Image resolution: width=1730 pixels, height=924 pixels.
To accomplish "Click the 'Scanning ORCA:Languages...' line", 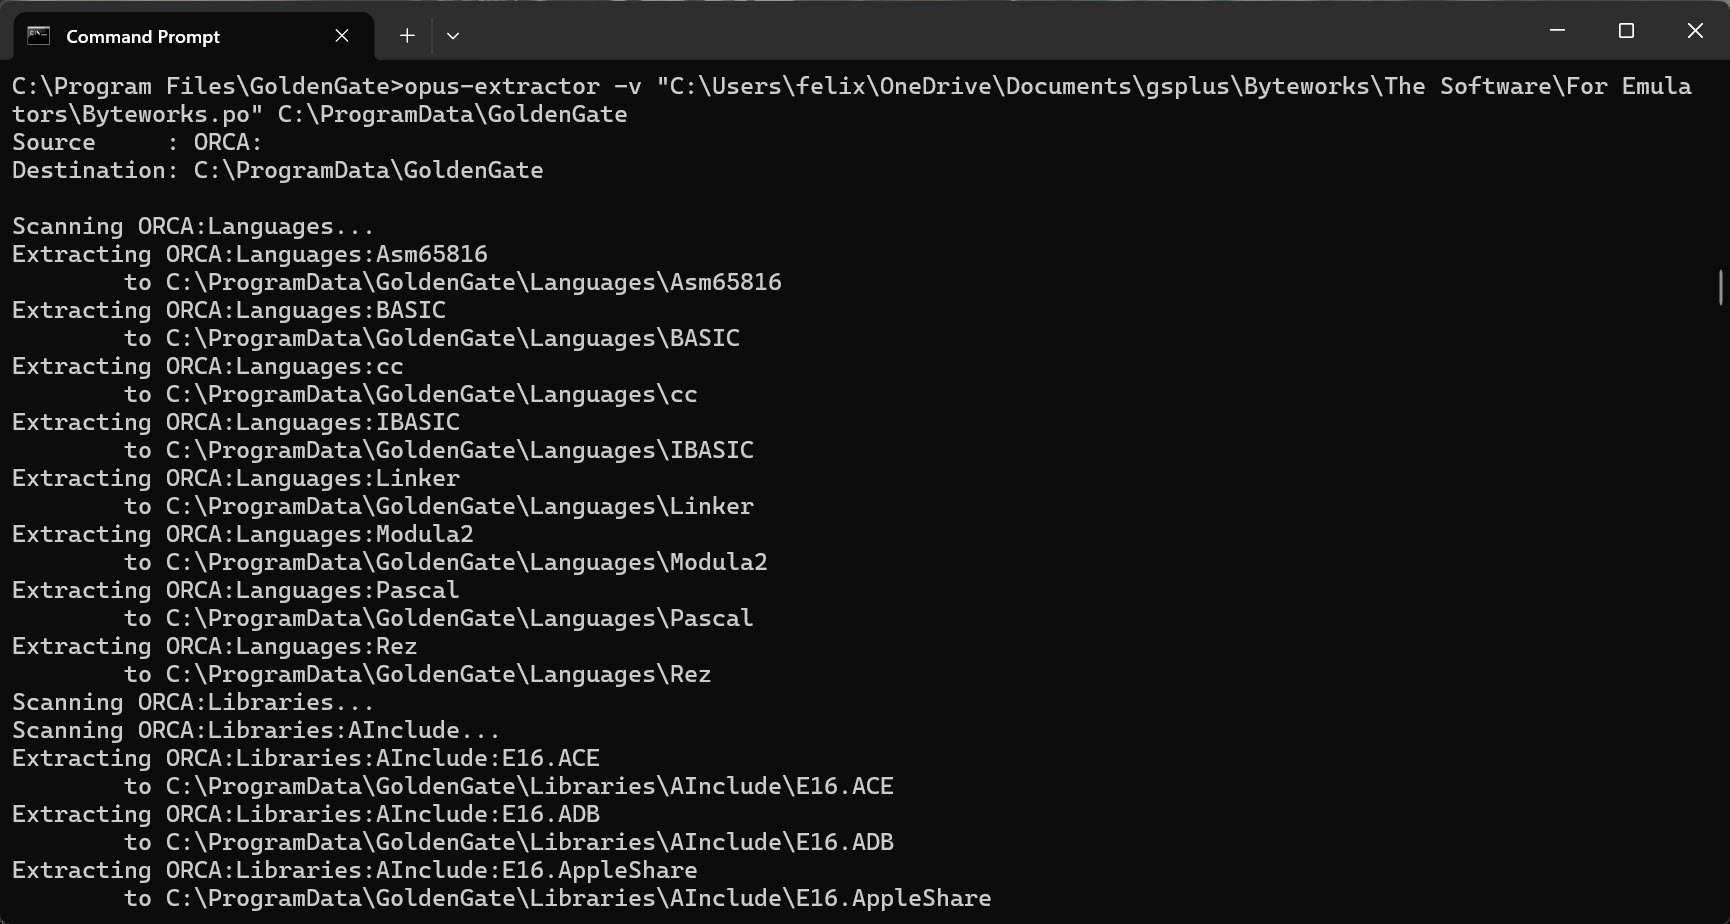I will 193,226.
